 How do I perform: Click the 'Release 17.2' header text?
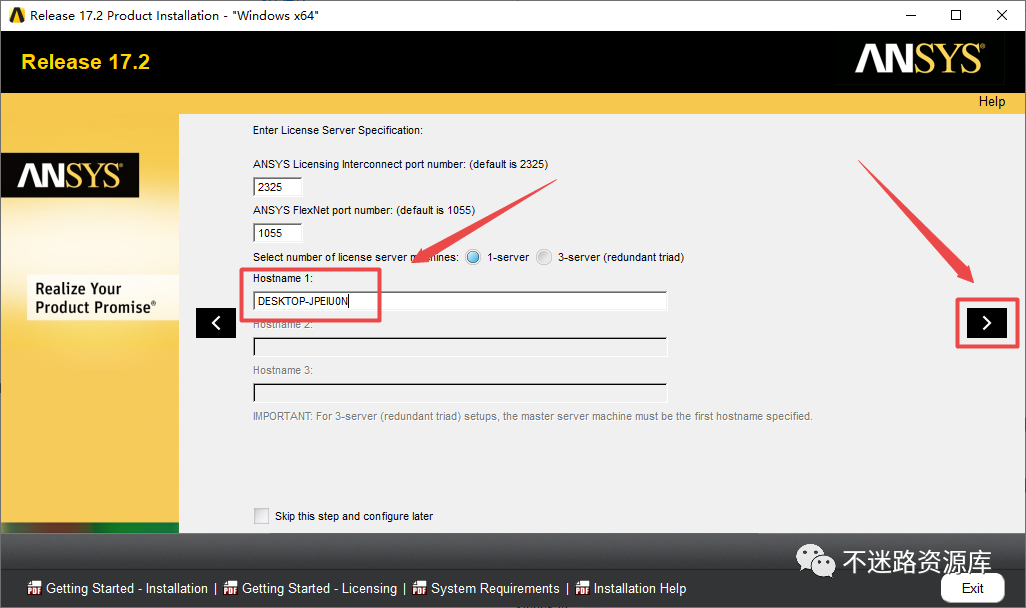click(x=86, y=62)
